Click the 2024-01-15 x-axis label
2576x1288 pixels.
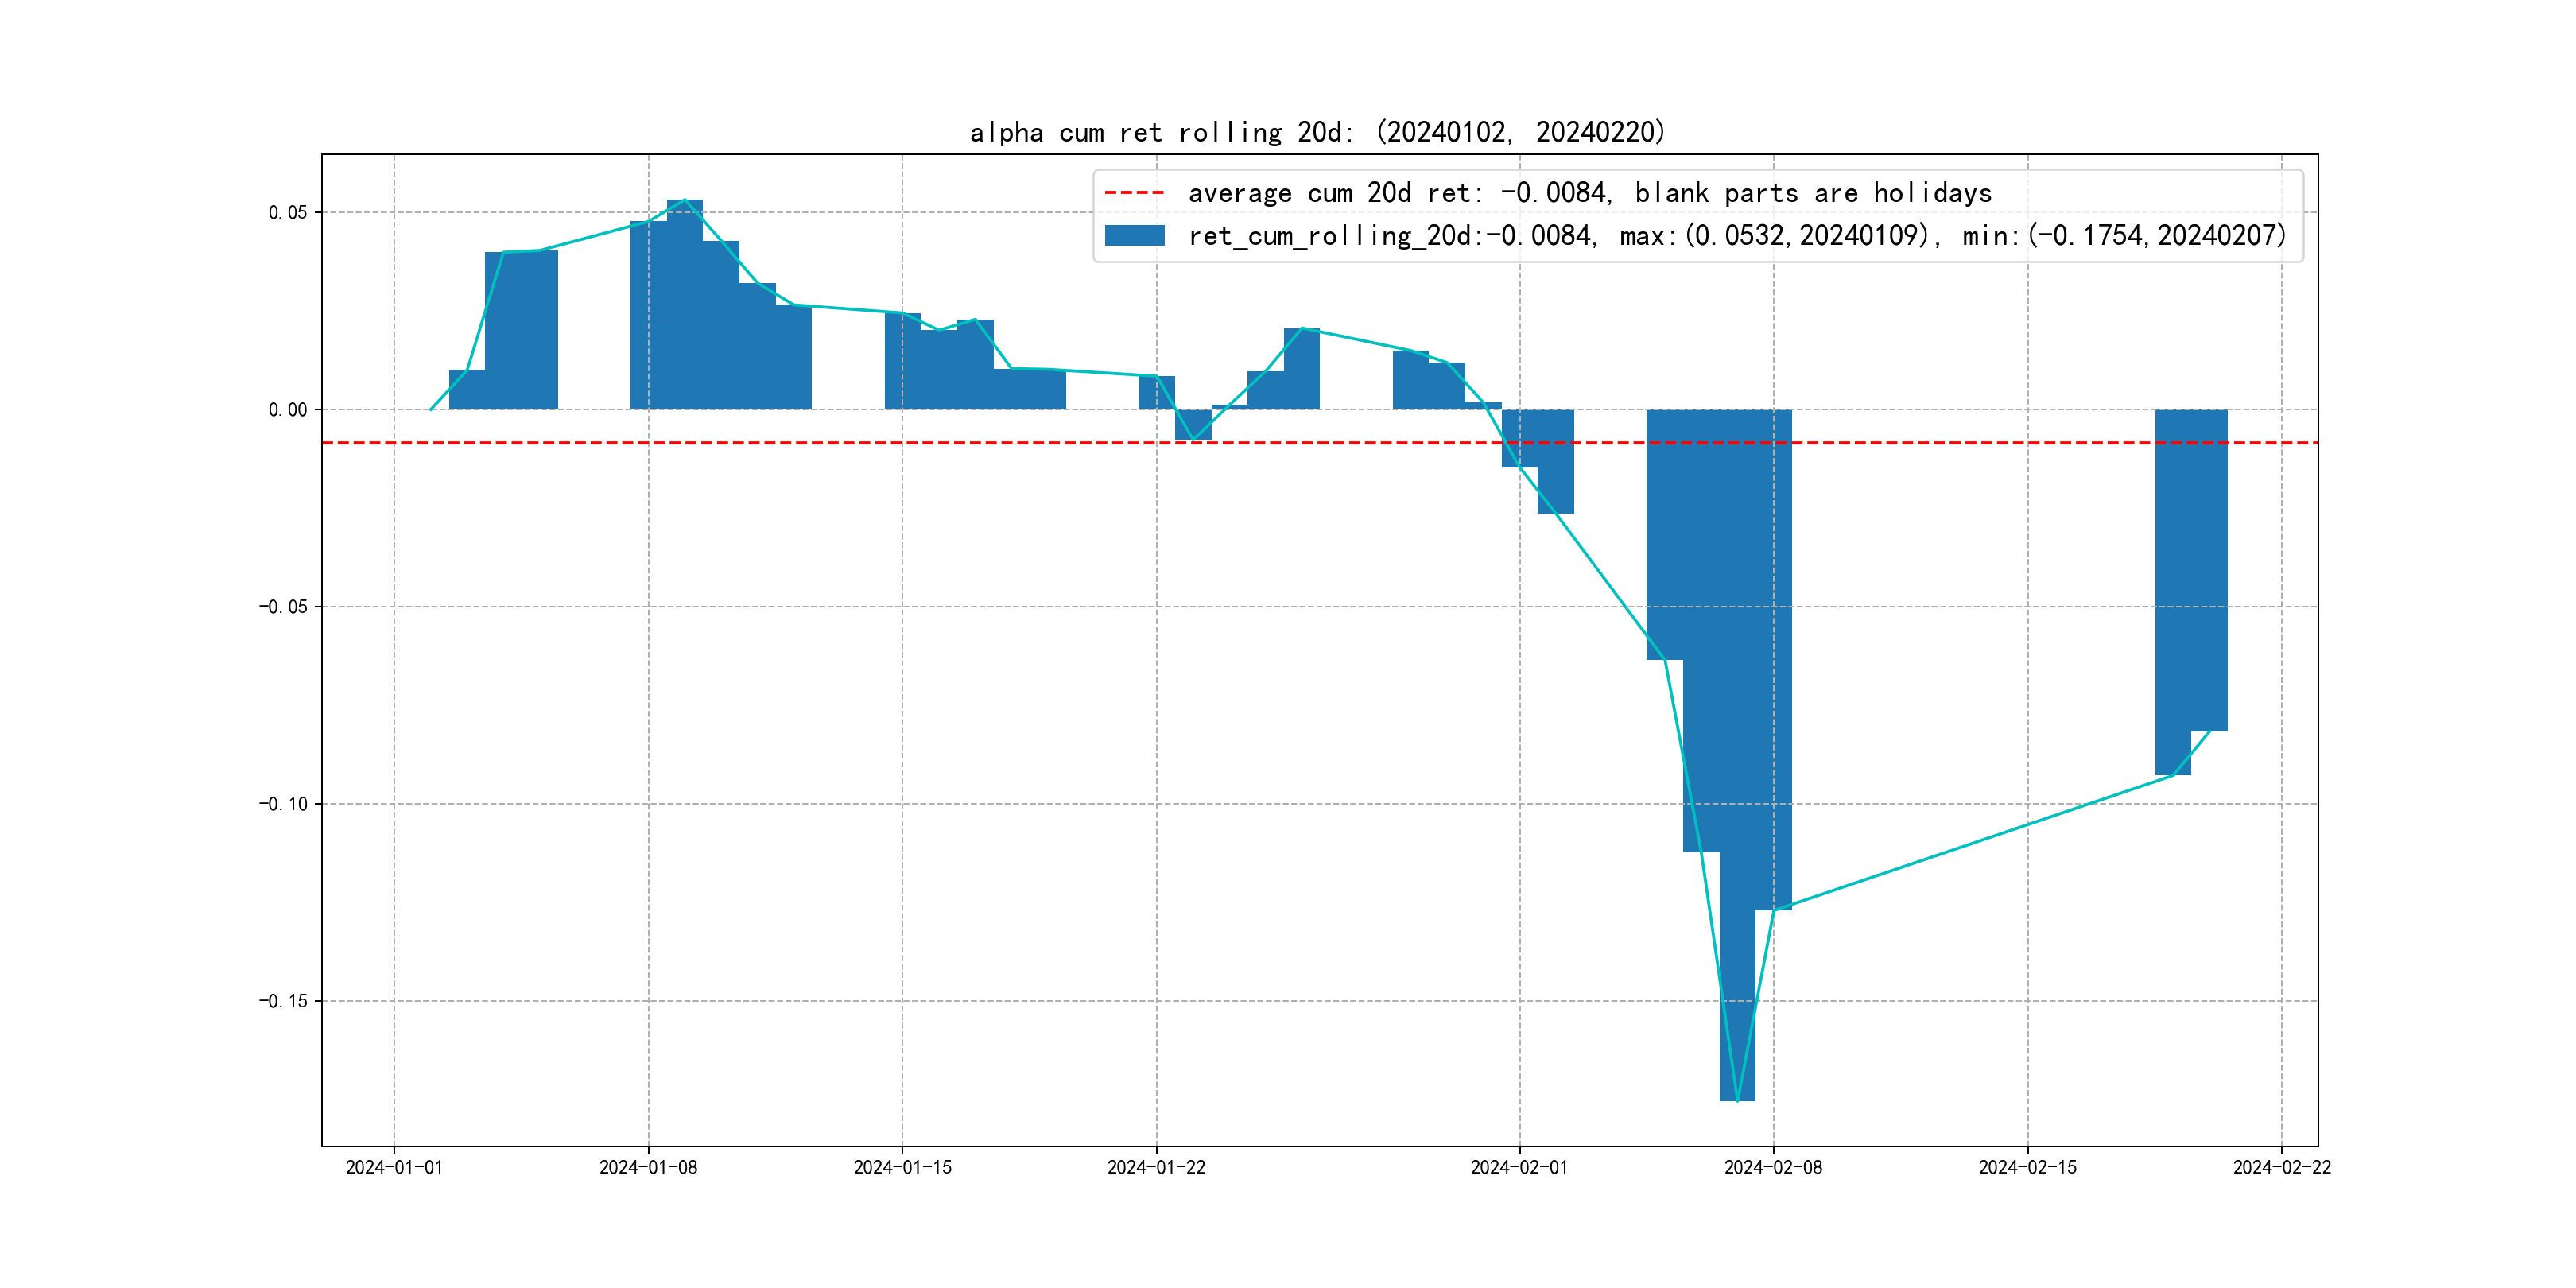tap(902, 1167)
